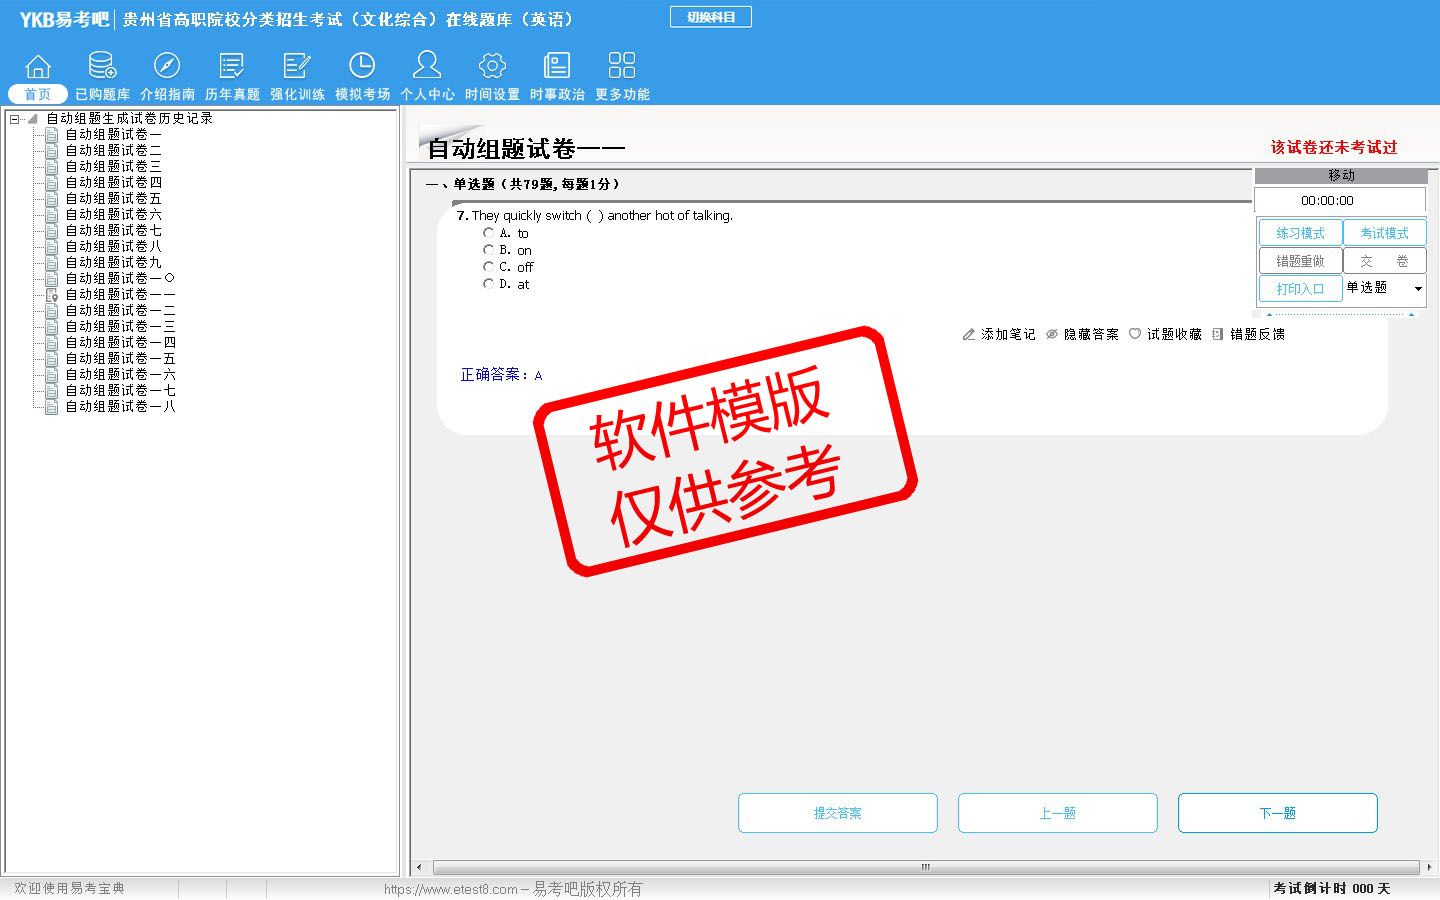Collapse the 自动组题生成试卷历史记录 tree root
1440x900 pixels.
(x=15, y=119)
